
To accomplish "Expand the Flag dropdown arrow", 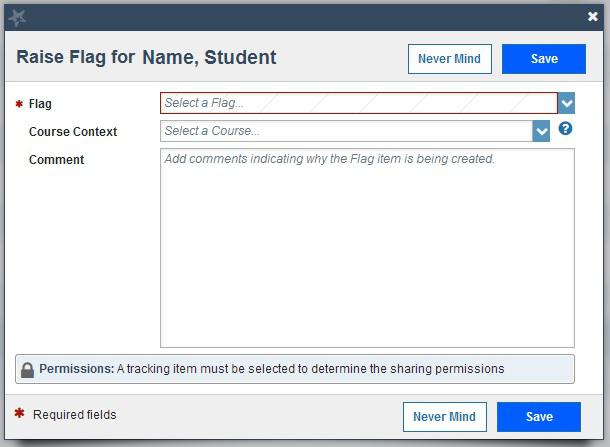I will pyautogui.click(x=567, y=103).
